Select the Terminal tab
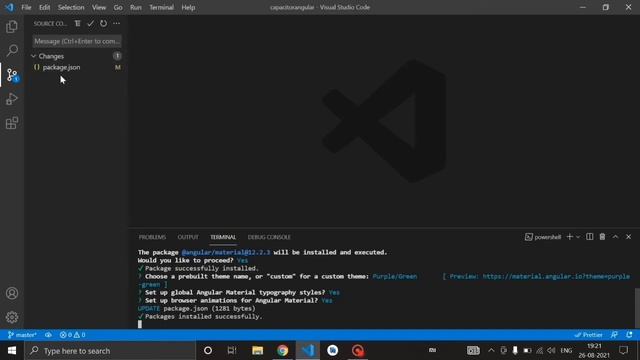The width and height of the screenshot is (640, 360). [223, 237]
